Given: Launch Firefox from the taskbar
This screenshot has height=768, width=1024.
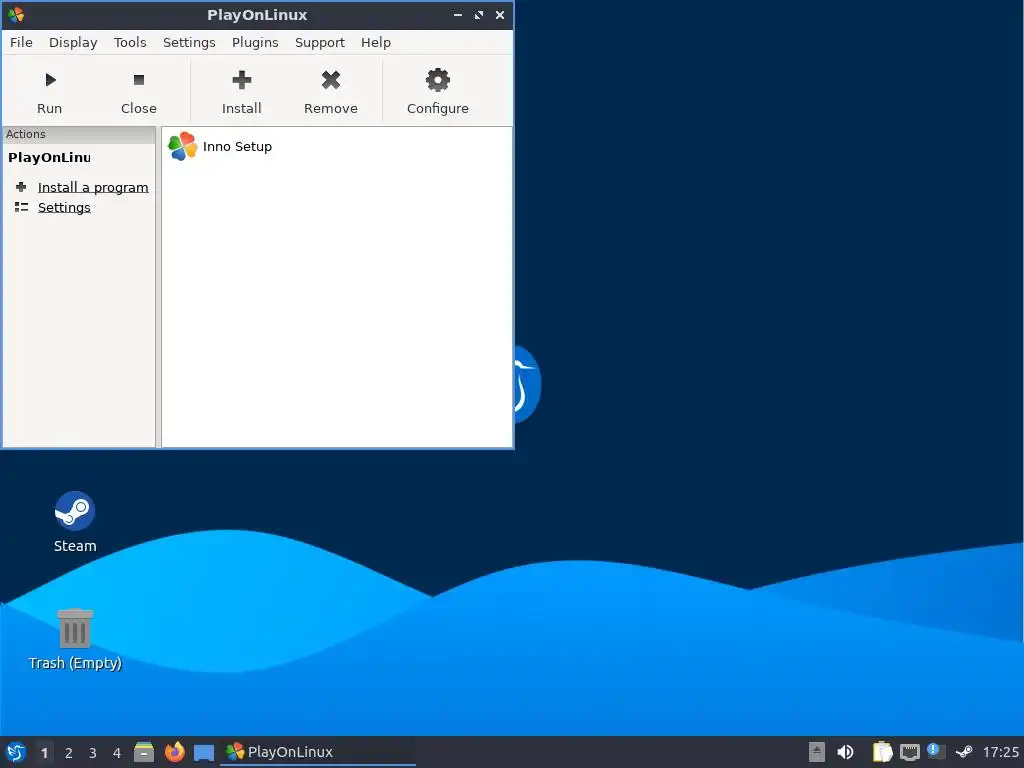Looking at the screenshot, I should point(174,752).
